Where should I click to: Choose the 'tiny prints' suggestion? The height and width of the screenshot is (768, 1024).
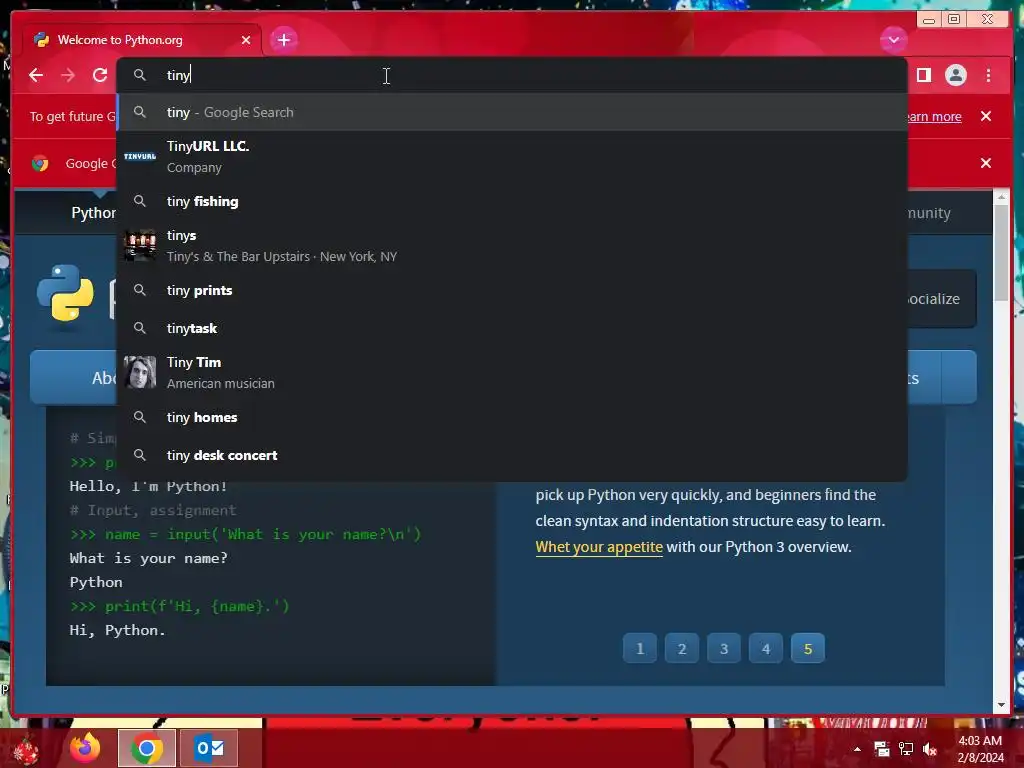click(x=512, y=290)
